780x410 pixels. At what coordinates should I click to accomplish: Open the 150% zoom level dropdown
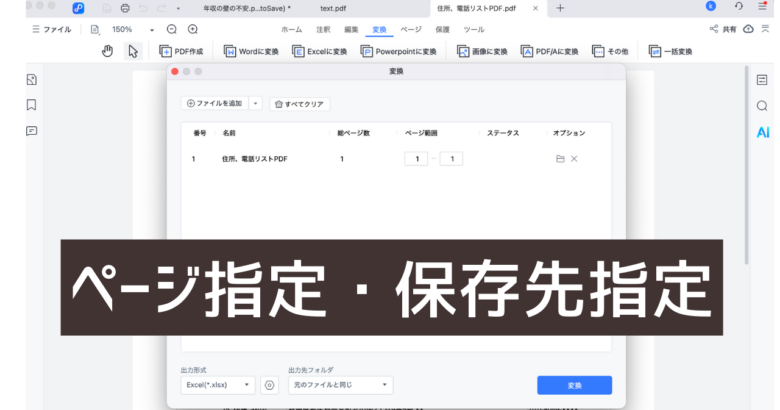click(127, 30)
